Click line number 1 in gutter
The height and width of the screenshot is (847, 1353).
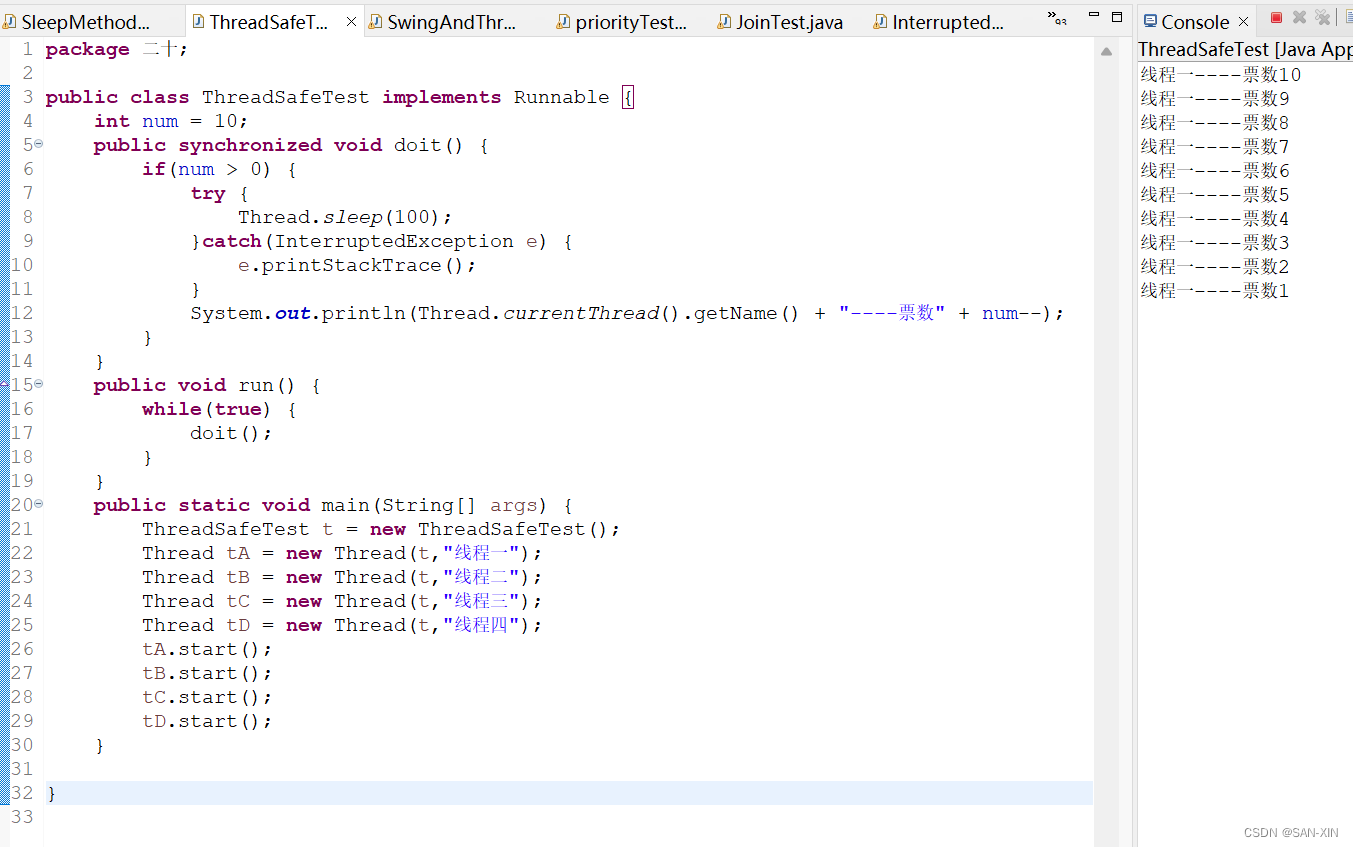(x=27, y=49)
